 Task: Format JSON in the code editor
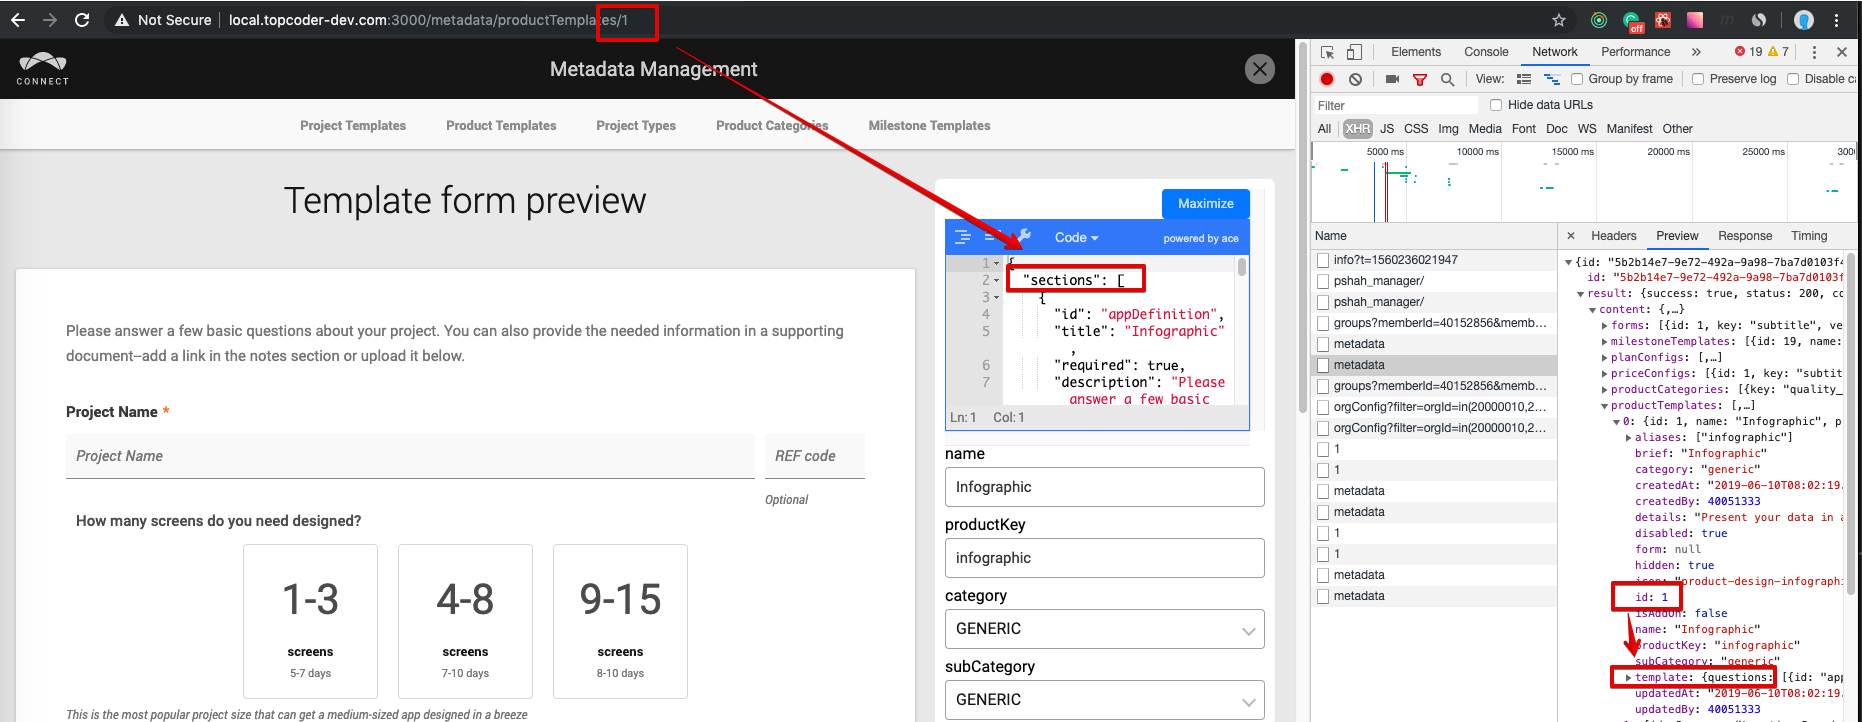point(962,237)
